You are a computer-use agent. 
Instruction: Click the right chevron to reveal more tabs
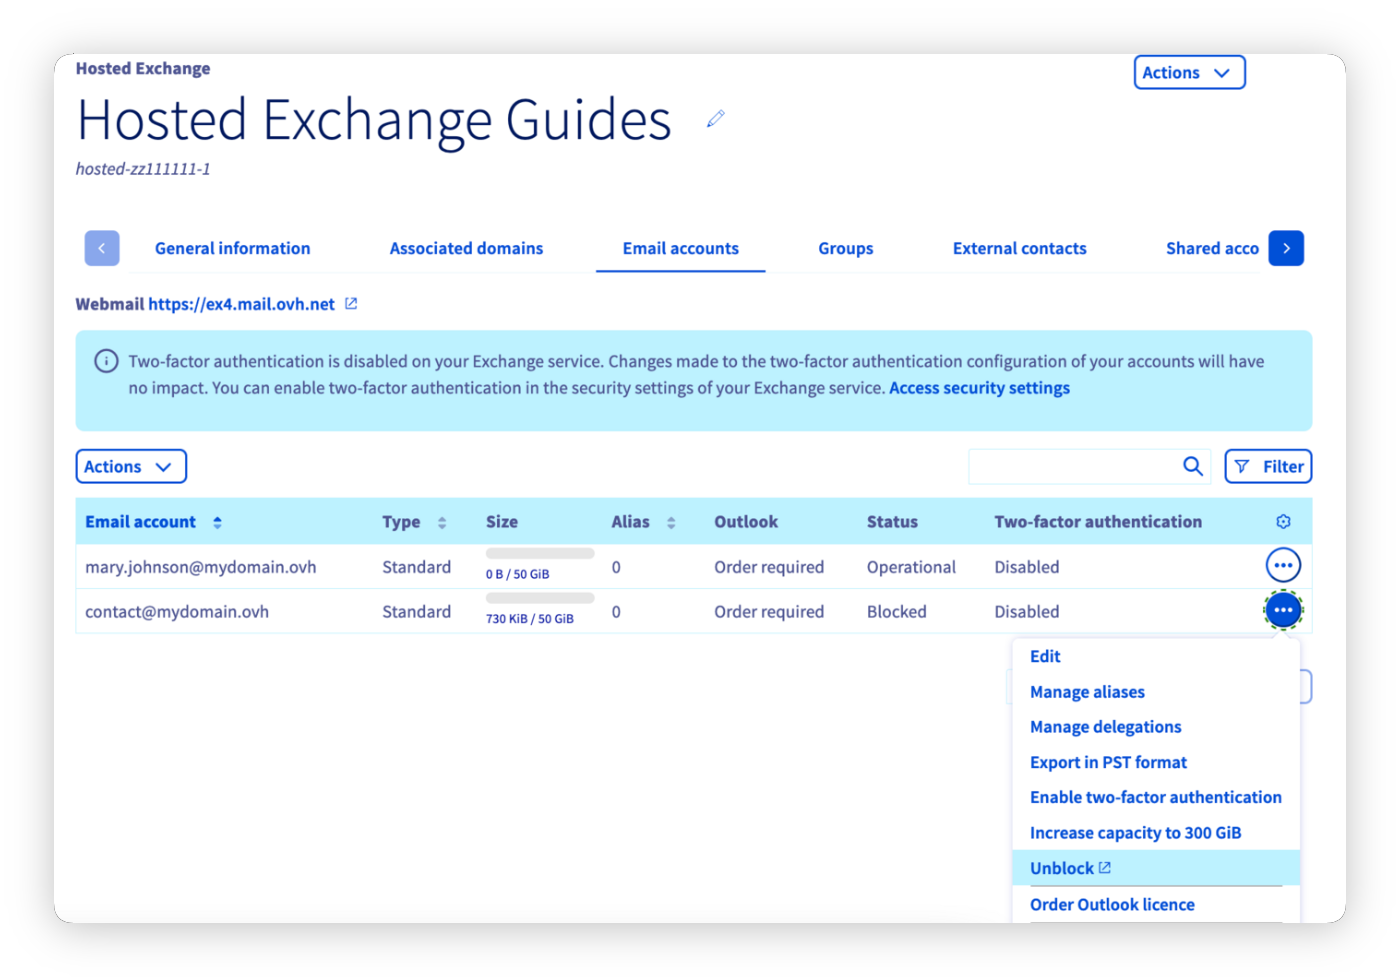[1286, 248]
